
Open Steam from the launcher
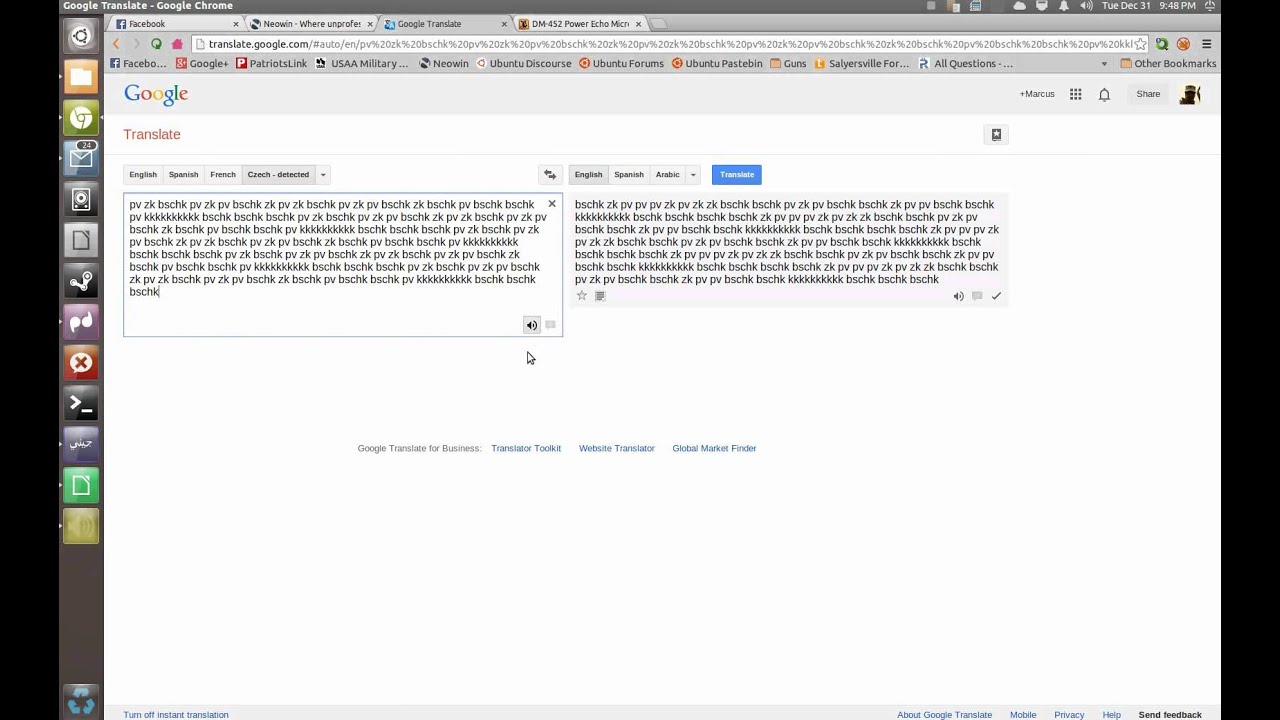(81, 281)
